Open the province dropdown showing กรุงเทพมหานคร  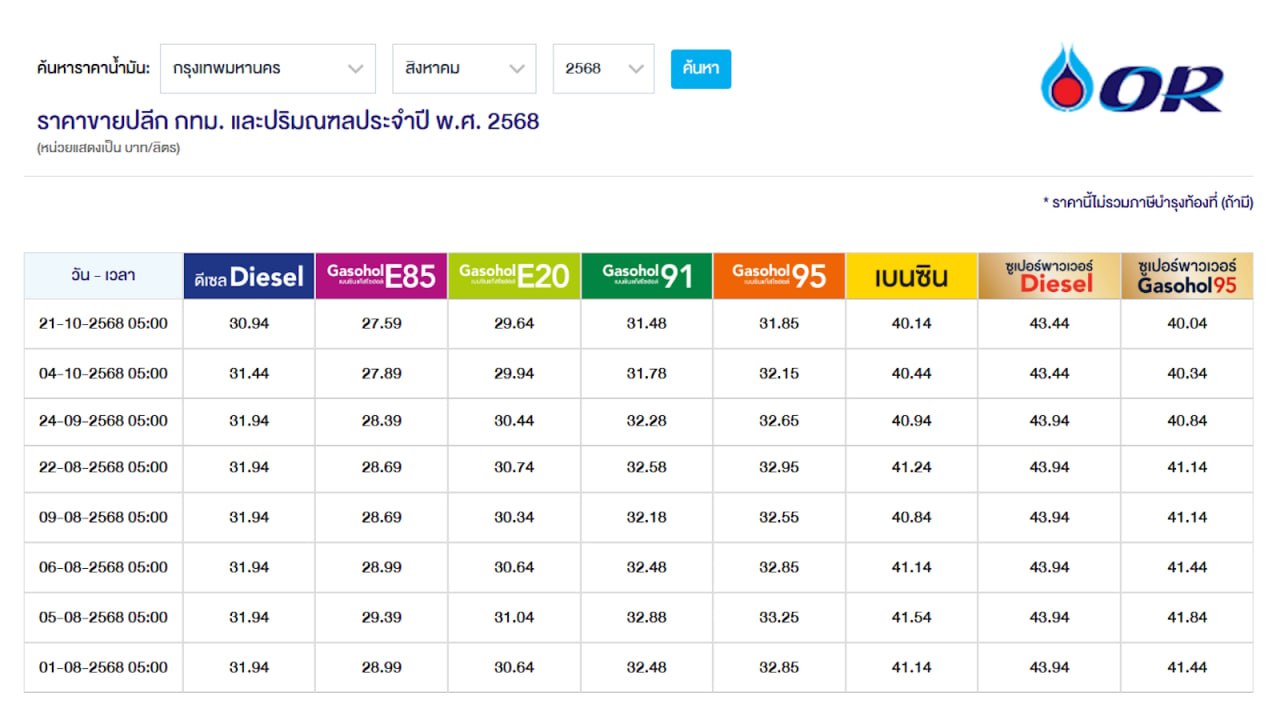tap(267, 69)
